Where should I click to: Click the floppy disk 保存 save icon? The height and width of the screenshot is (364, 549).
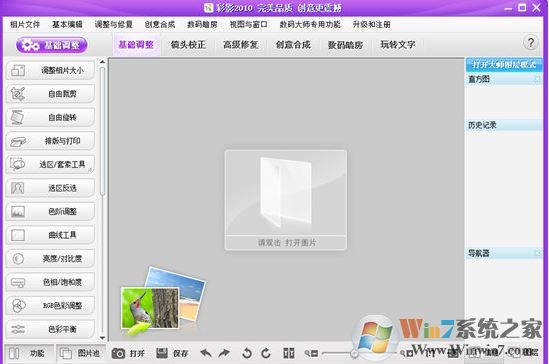(162, 353)
